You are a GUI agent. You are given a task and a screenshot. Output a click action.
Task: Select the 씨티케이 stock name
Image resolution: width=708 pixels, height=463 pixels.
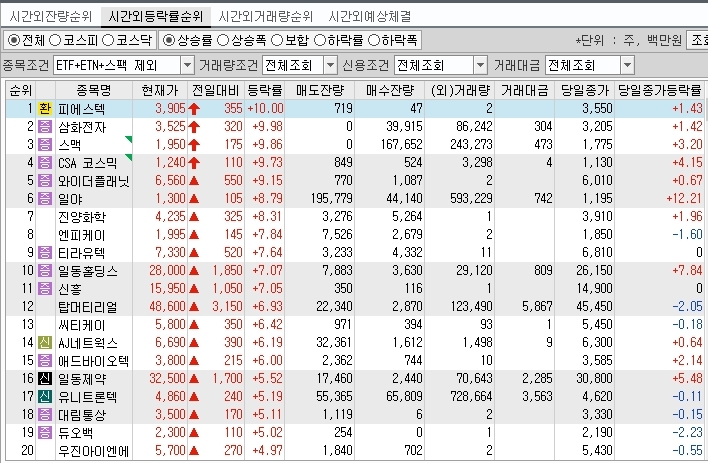click(x=82, y=325)
